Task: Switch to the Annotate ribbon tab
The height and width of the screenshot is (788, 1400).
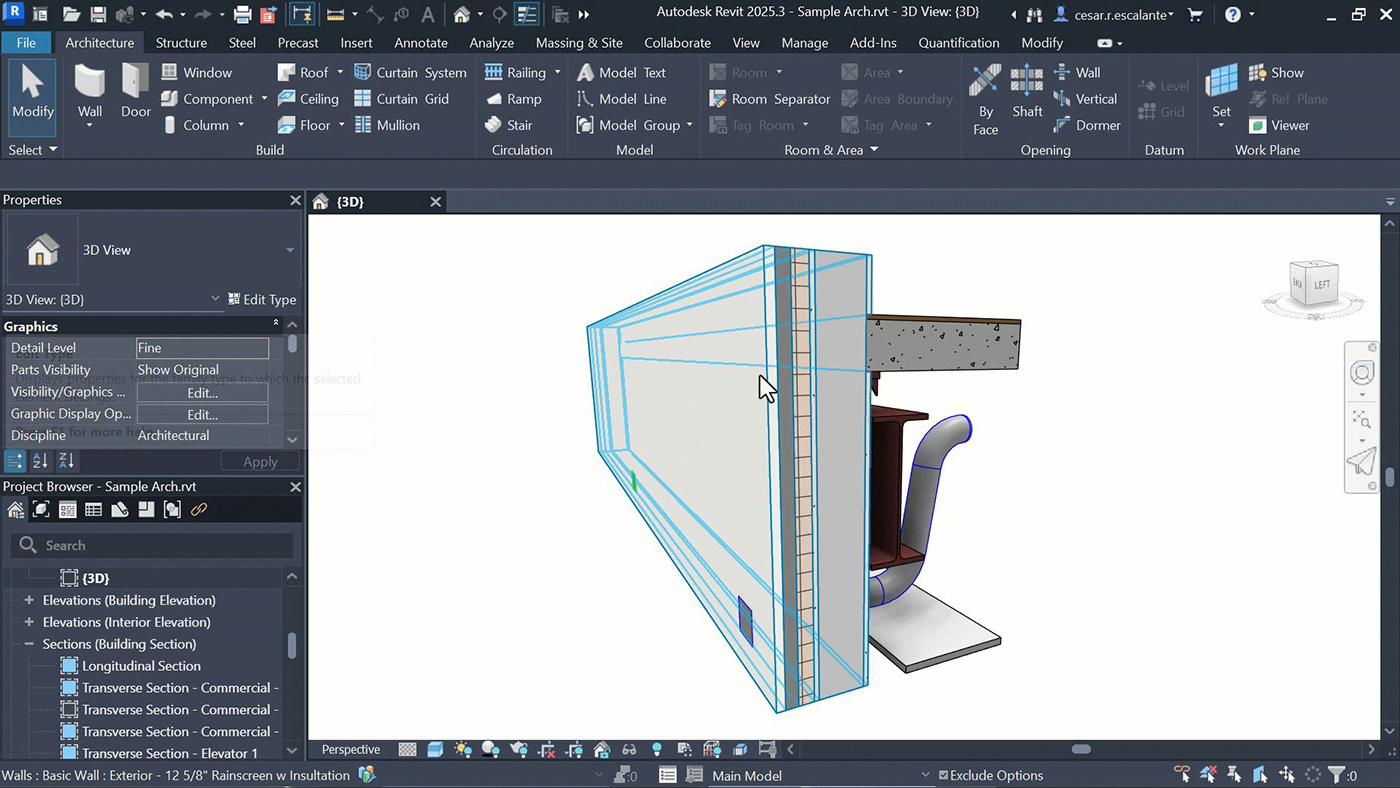Action: pos(420,42)
